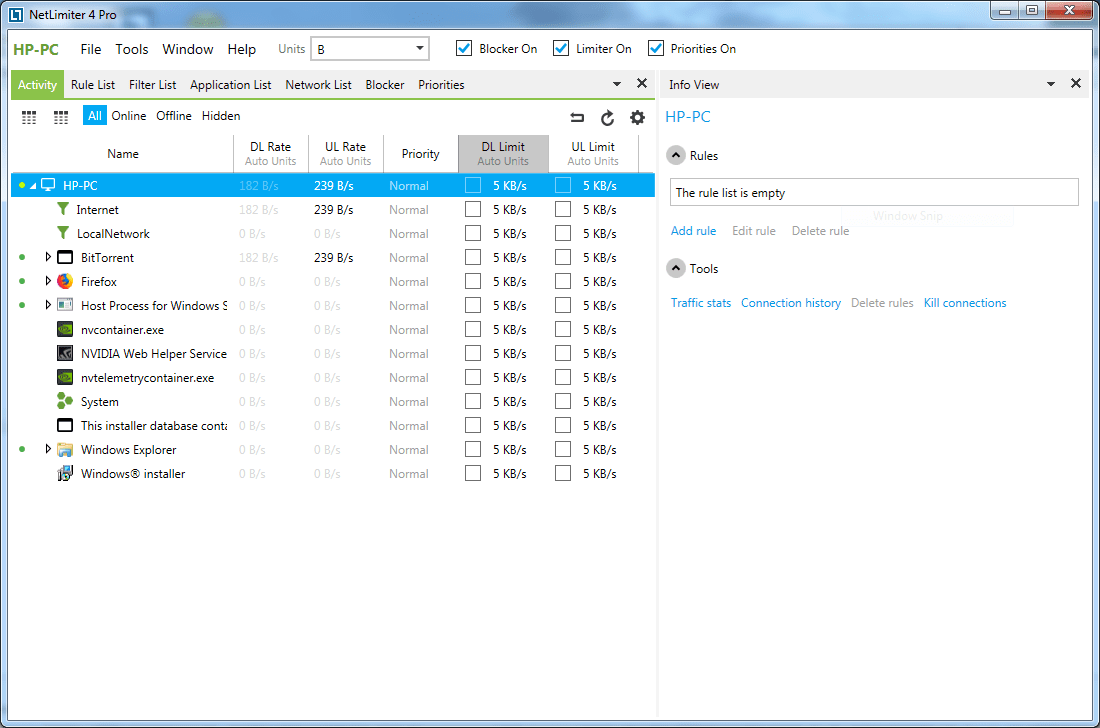
Task: Close the Activity panel with X
Action: (641, 83)
